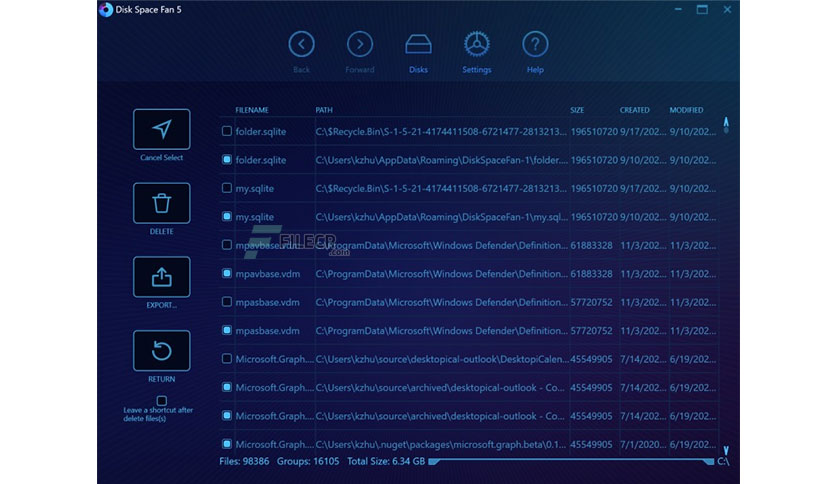Viewport: 836px width, 484px height.
Task: Click path C:\Users\kzhu\.nuget\packages\microsoft.graph.beta
Action: point(440,444)
